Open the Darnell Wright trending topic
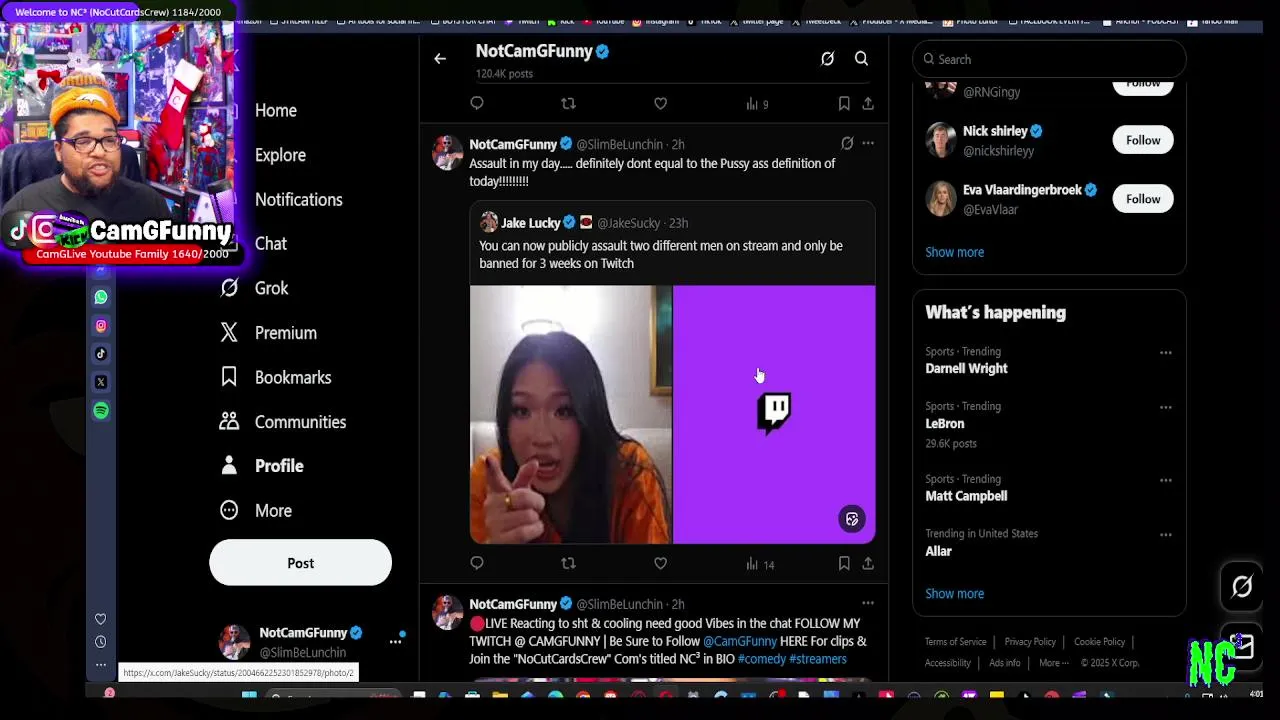Screen dimensions: 1280x720 (x=966, y=369)
